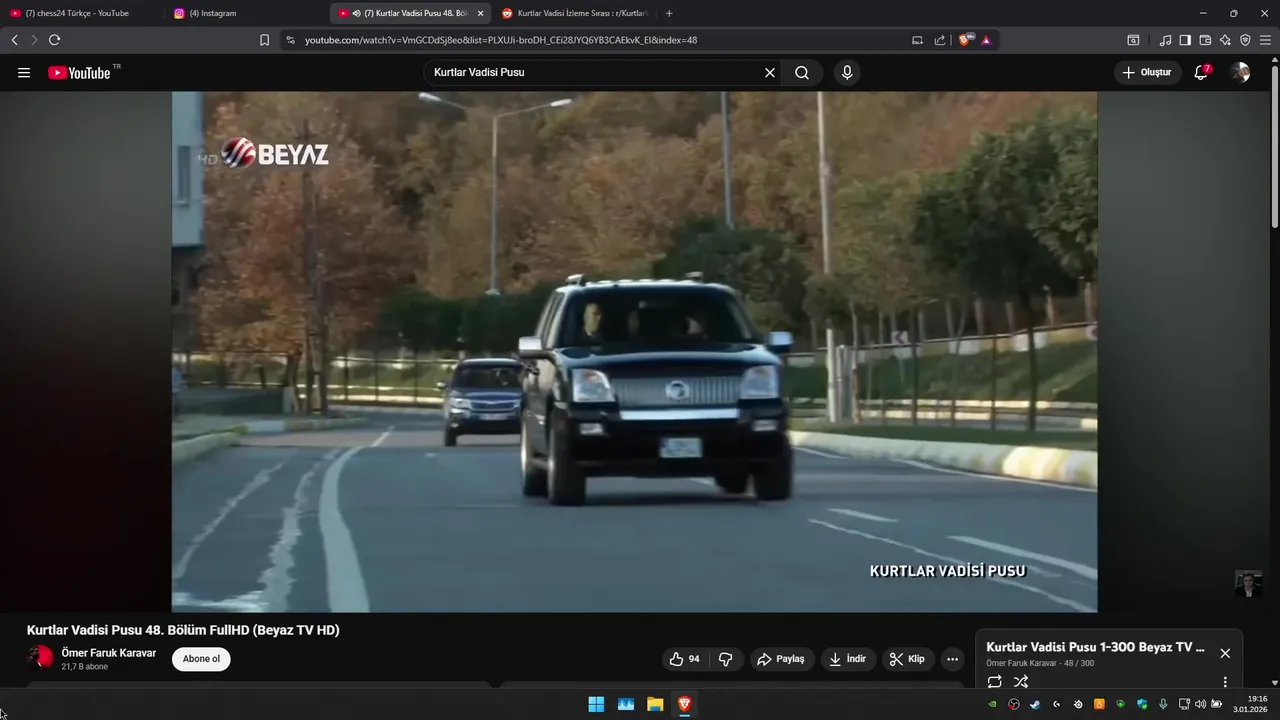Click the address bar URL
This screenshot has width=1280, height=720.
[x=501, y=40]
